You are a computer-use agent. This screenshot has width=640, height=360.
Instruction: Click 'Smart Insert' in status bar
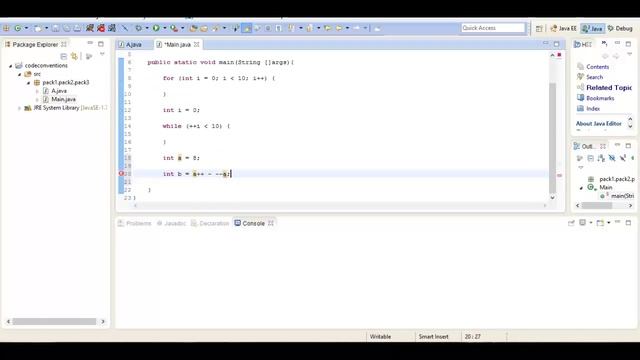point(433,337)
